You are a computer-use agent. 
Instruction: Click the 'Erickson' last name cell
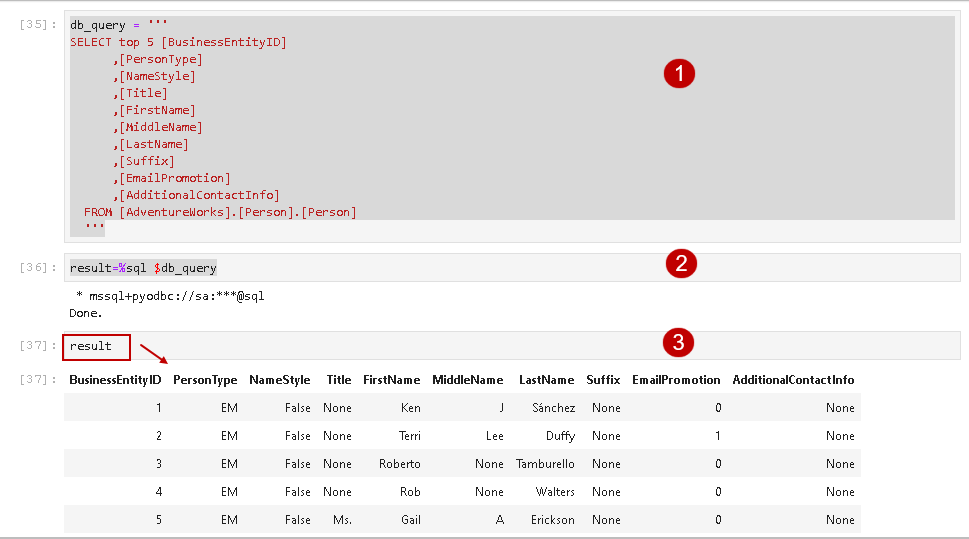[553, 520]
